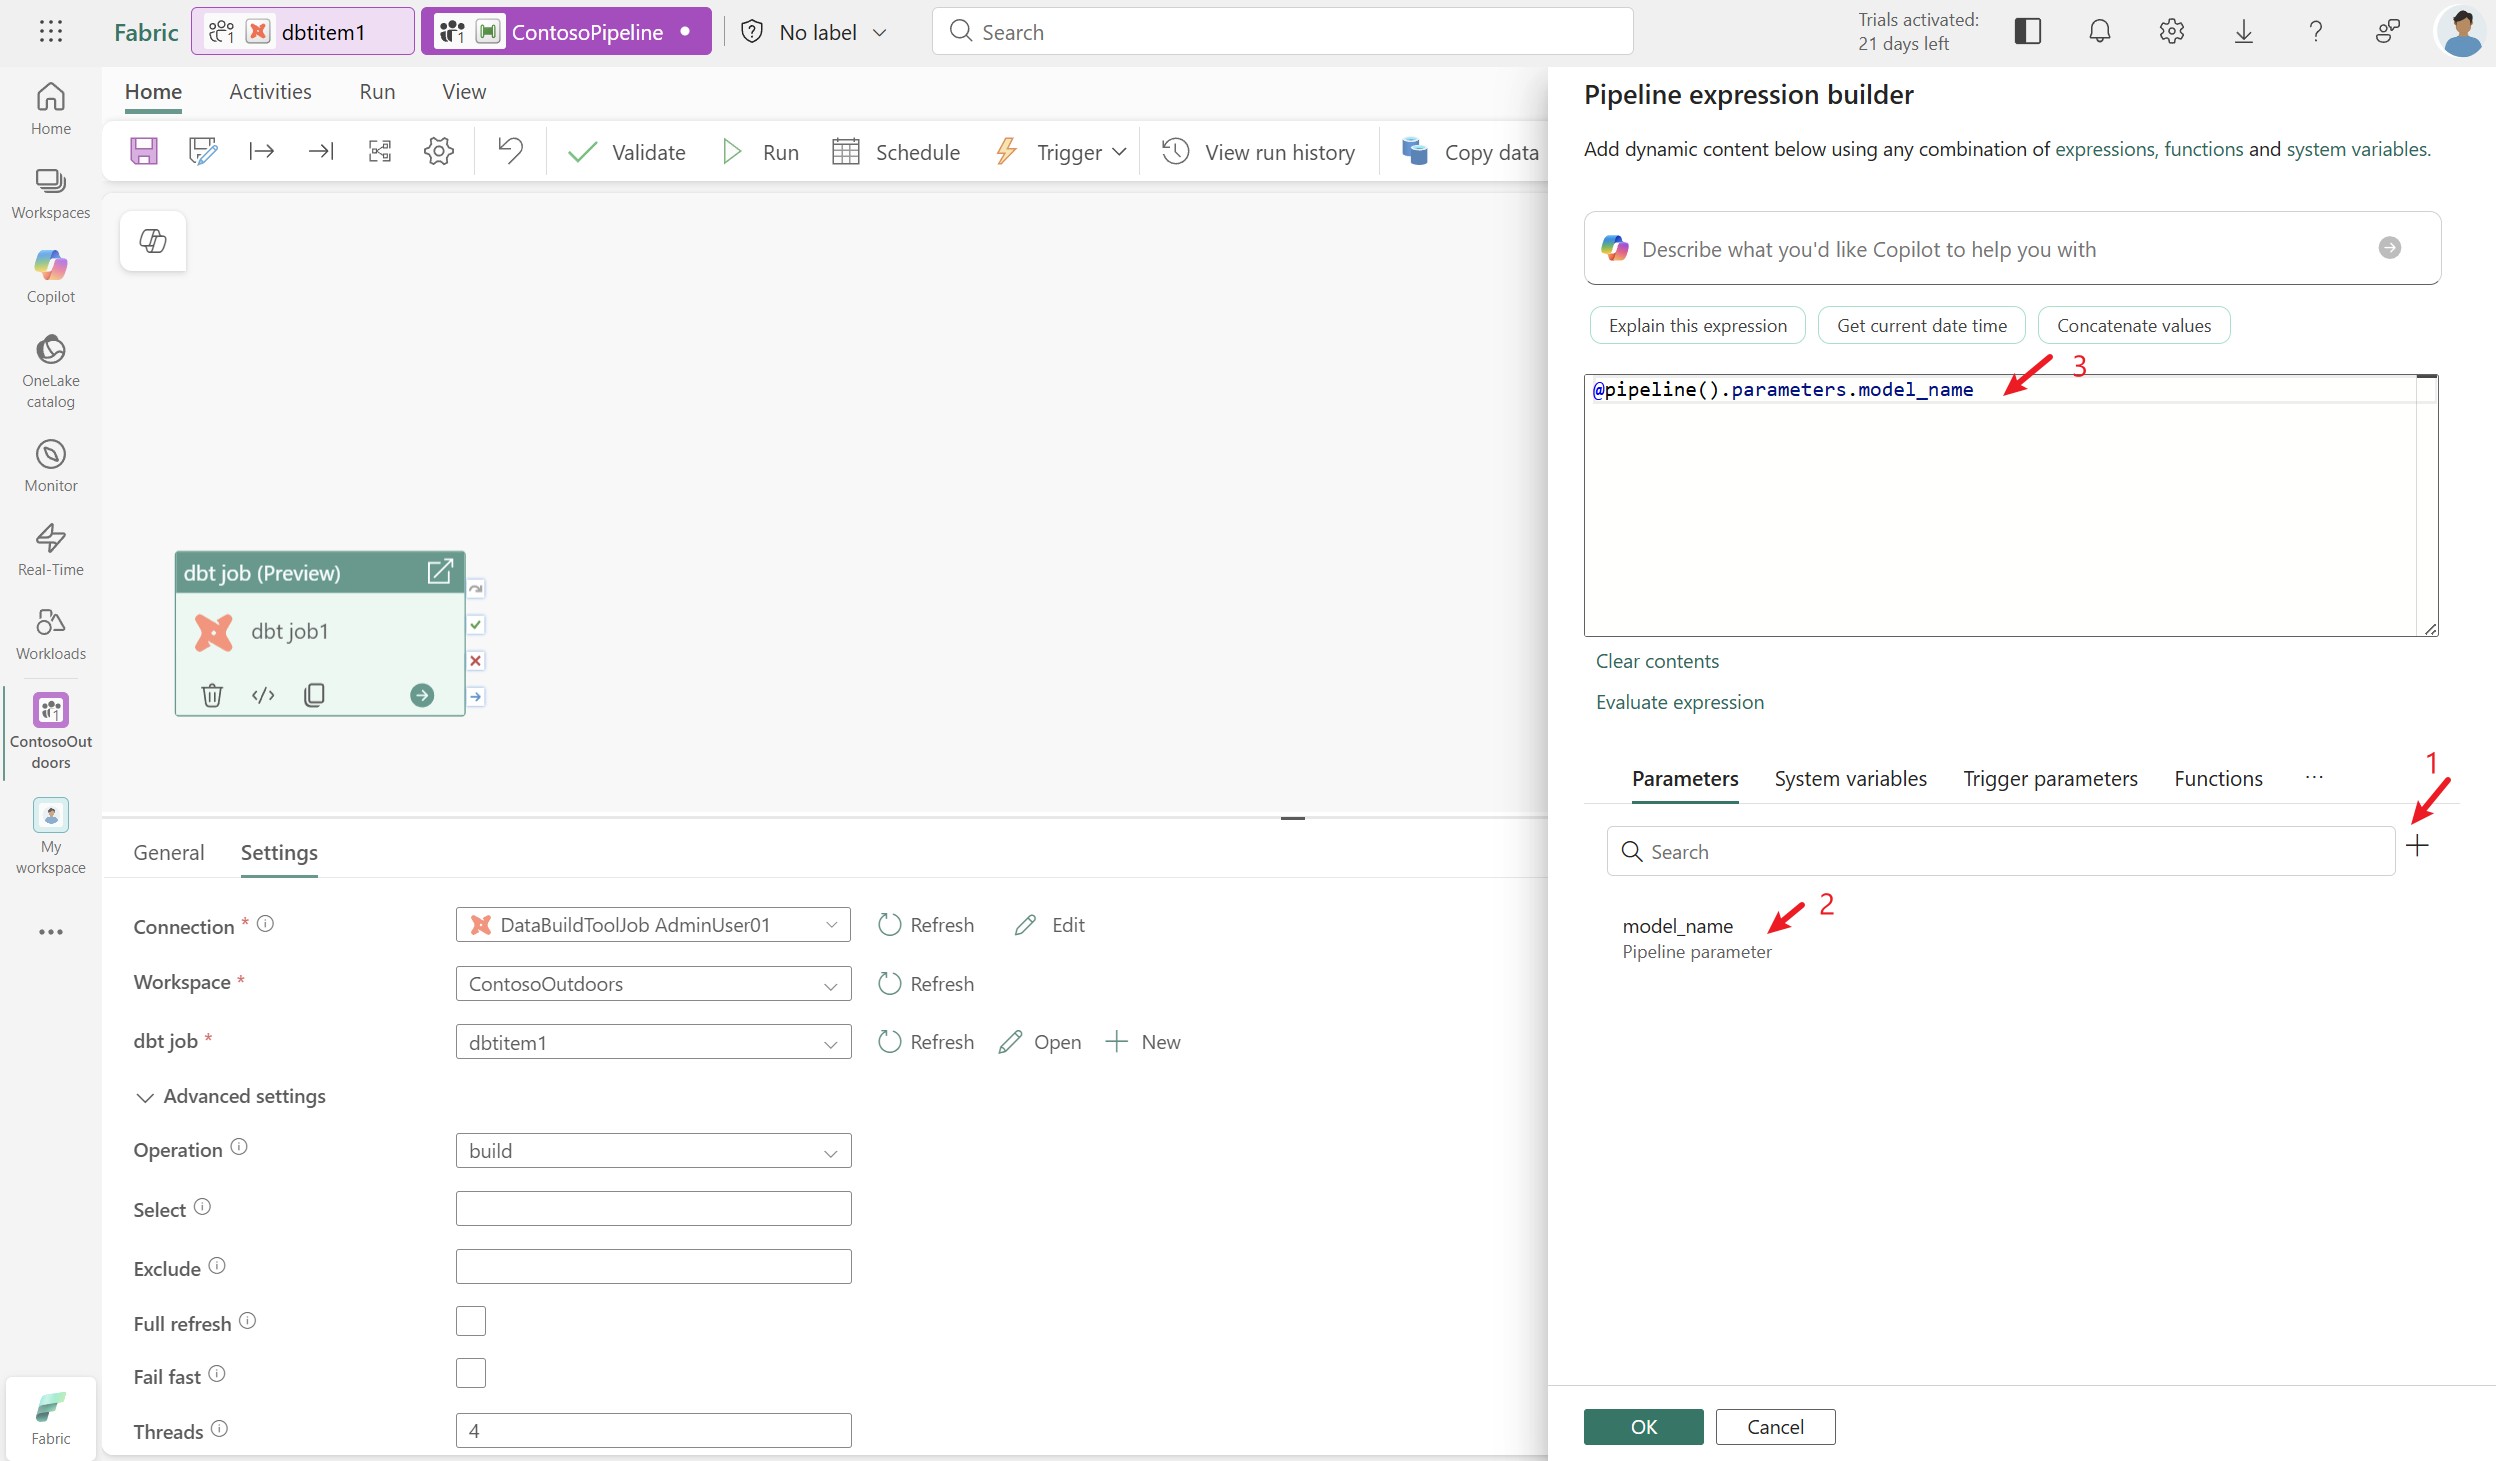Viewport: 2496px width, 1461px height.
Task: Open help question mark icon
Action: pos(2315,31)
